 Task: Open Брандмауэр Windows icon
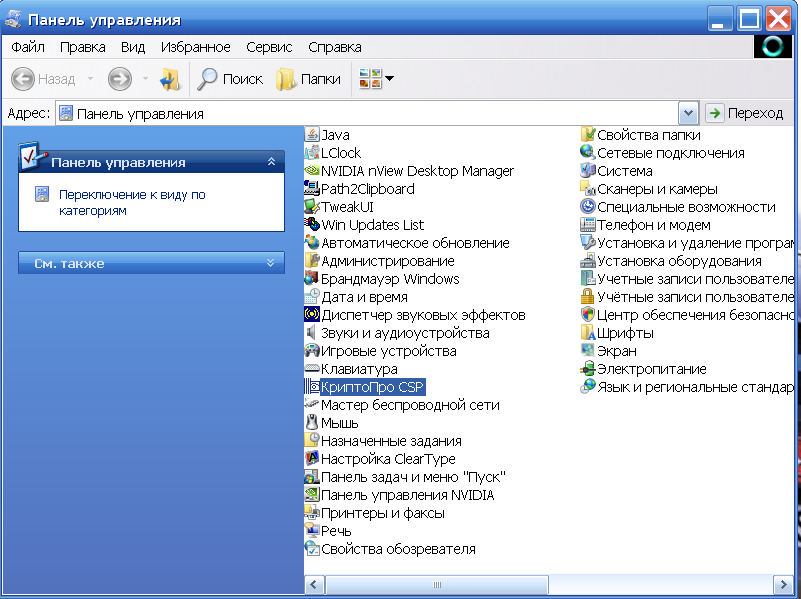coord(312,279)
